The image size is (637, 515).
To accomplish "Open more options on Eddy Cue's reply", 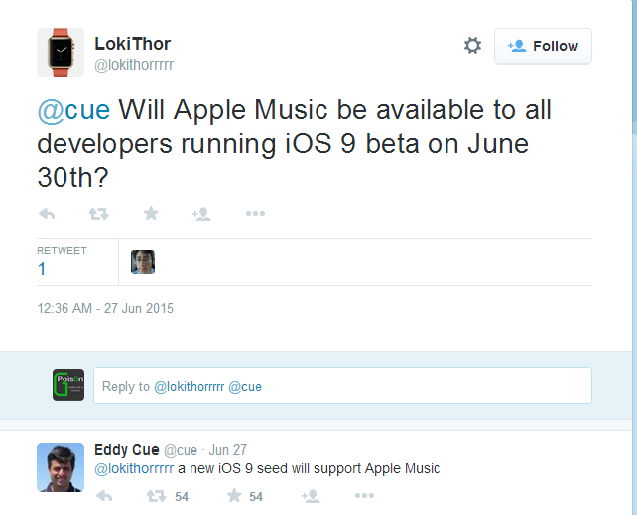I will point(364,496).
